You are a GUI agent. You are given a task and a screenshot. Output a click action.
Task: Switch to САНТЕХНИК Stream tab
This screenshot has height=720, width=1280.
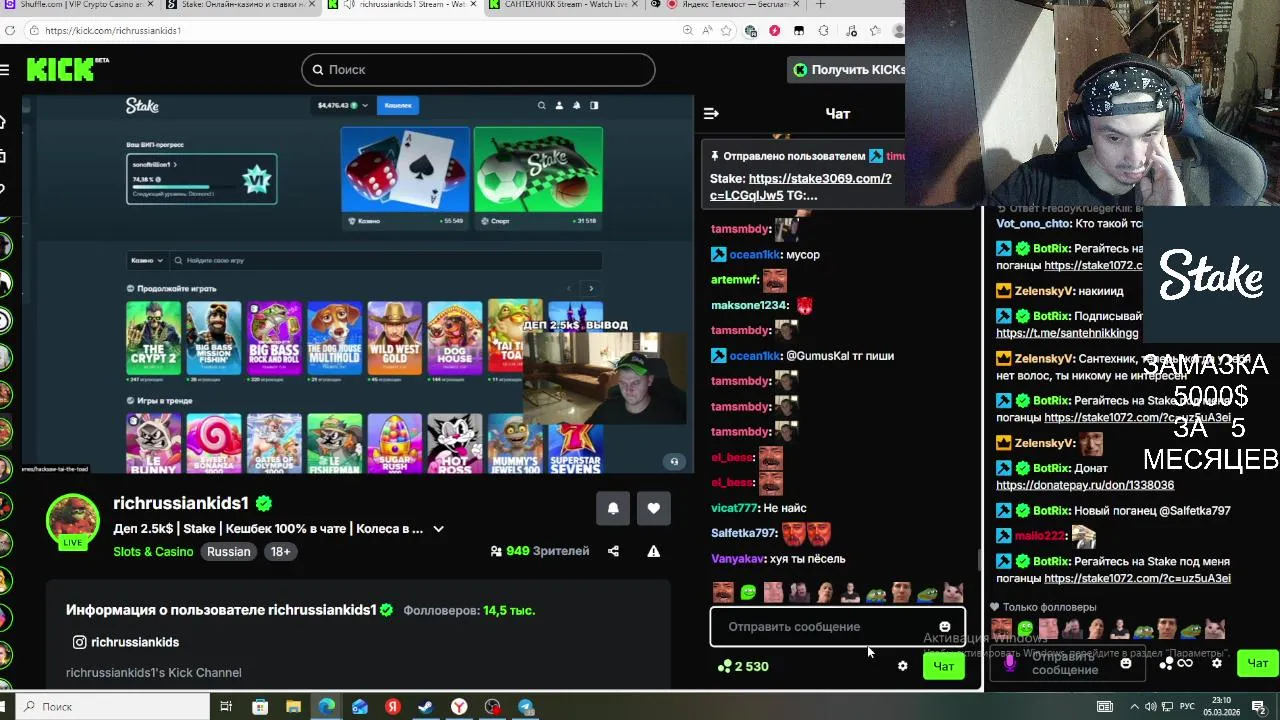(x=564, y=5)
